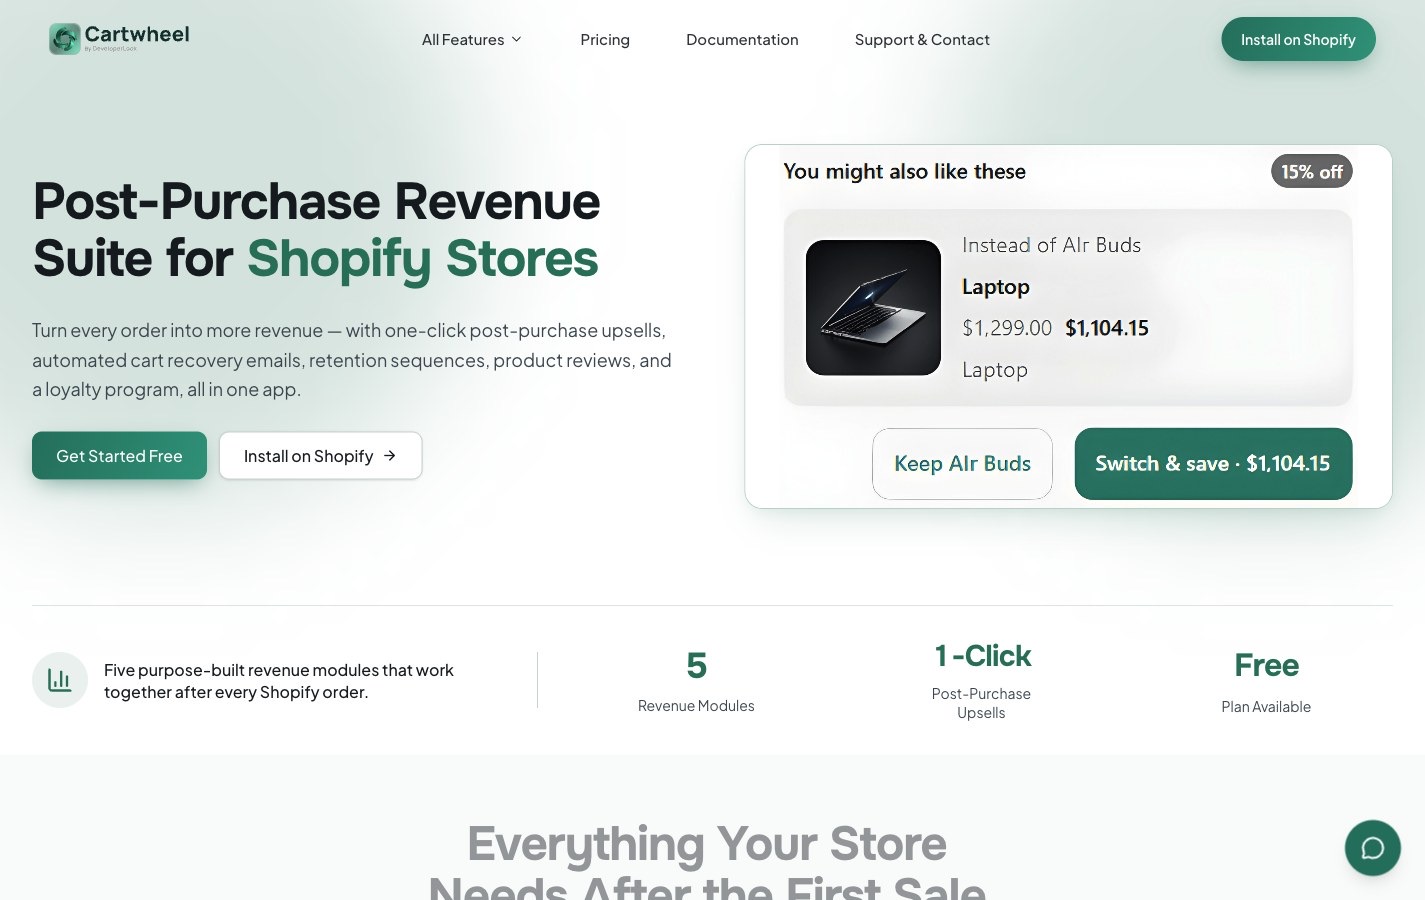Click hero Install on Shopify outlined button
This screenshot has height=900, width=1425.
[x=321, y=455]
